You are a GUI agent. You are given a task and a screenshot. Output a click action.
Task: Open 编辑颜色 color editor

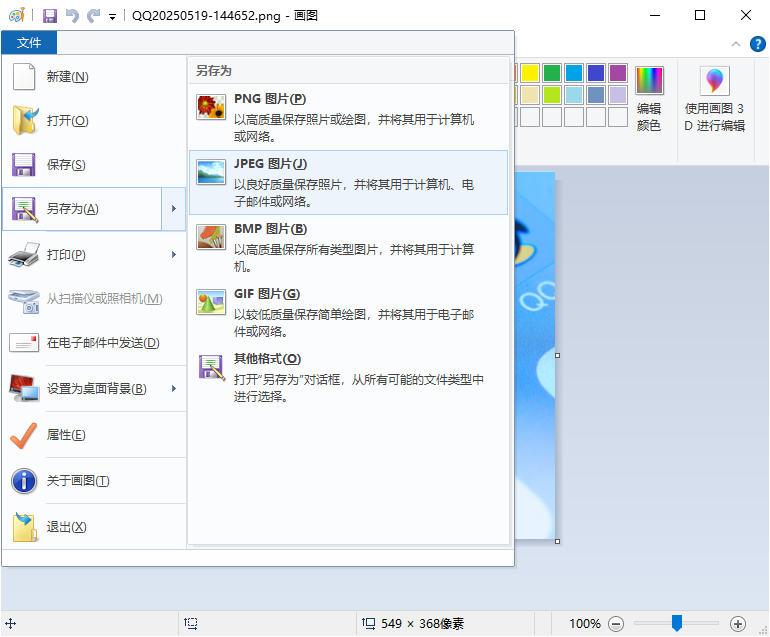[649, 100]
